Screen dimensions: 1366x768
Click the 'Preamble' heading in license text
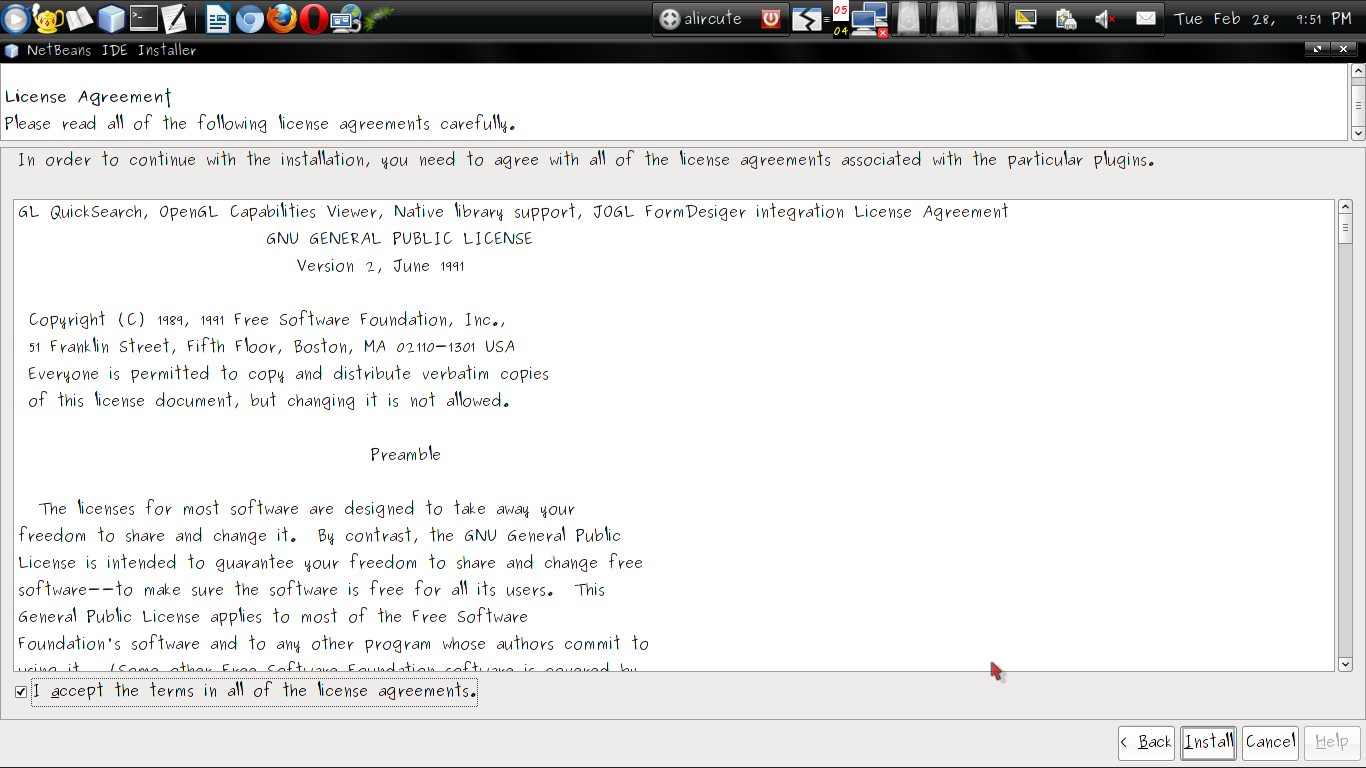point(405,455)
